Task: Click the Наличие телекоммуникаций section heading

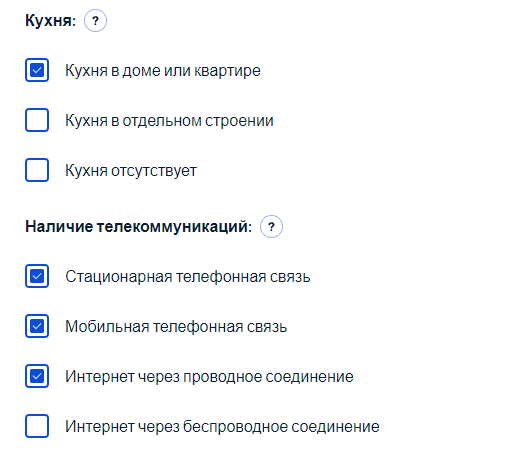Action: click(139, 226)
